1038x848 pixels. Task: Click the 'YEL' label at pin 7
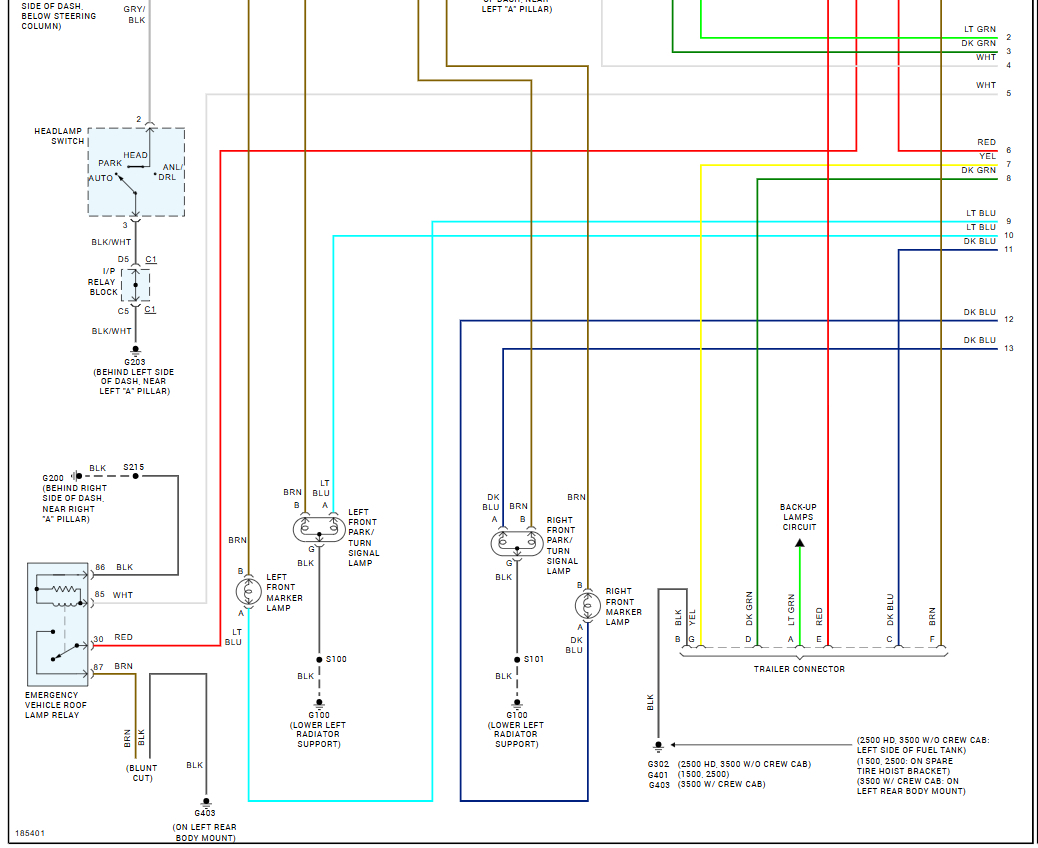[988, 156]
